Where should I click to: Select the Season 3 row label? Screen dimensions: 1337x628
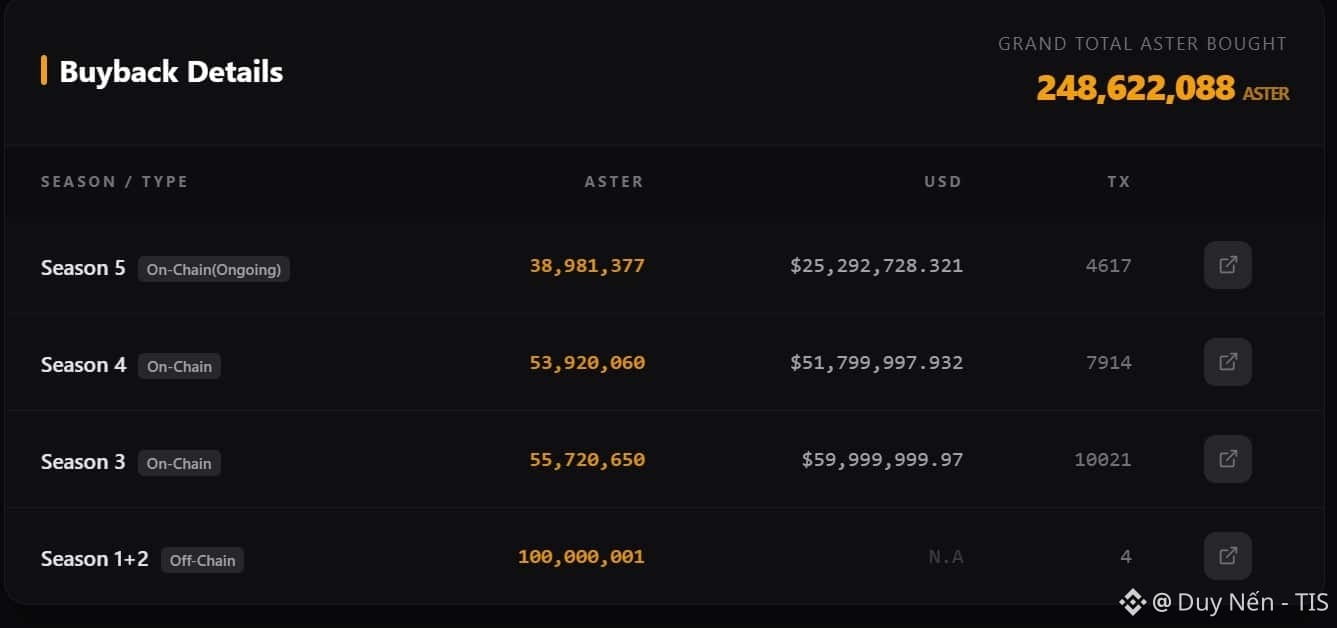83,462
